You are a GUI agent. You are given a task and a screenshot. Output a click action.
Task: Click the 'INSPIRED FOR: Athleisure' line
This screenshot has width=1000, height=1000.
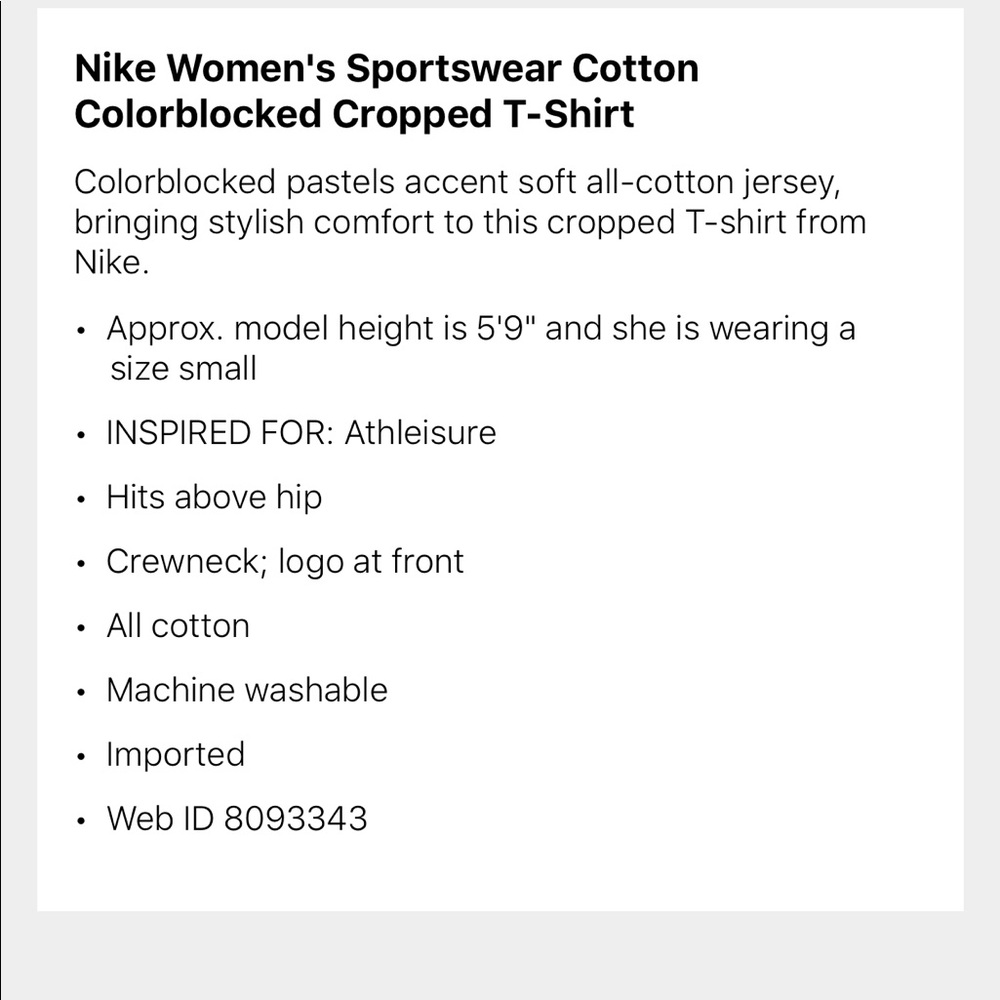point(301,433)
